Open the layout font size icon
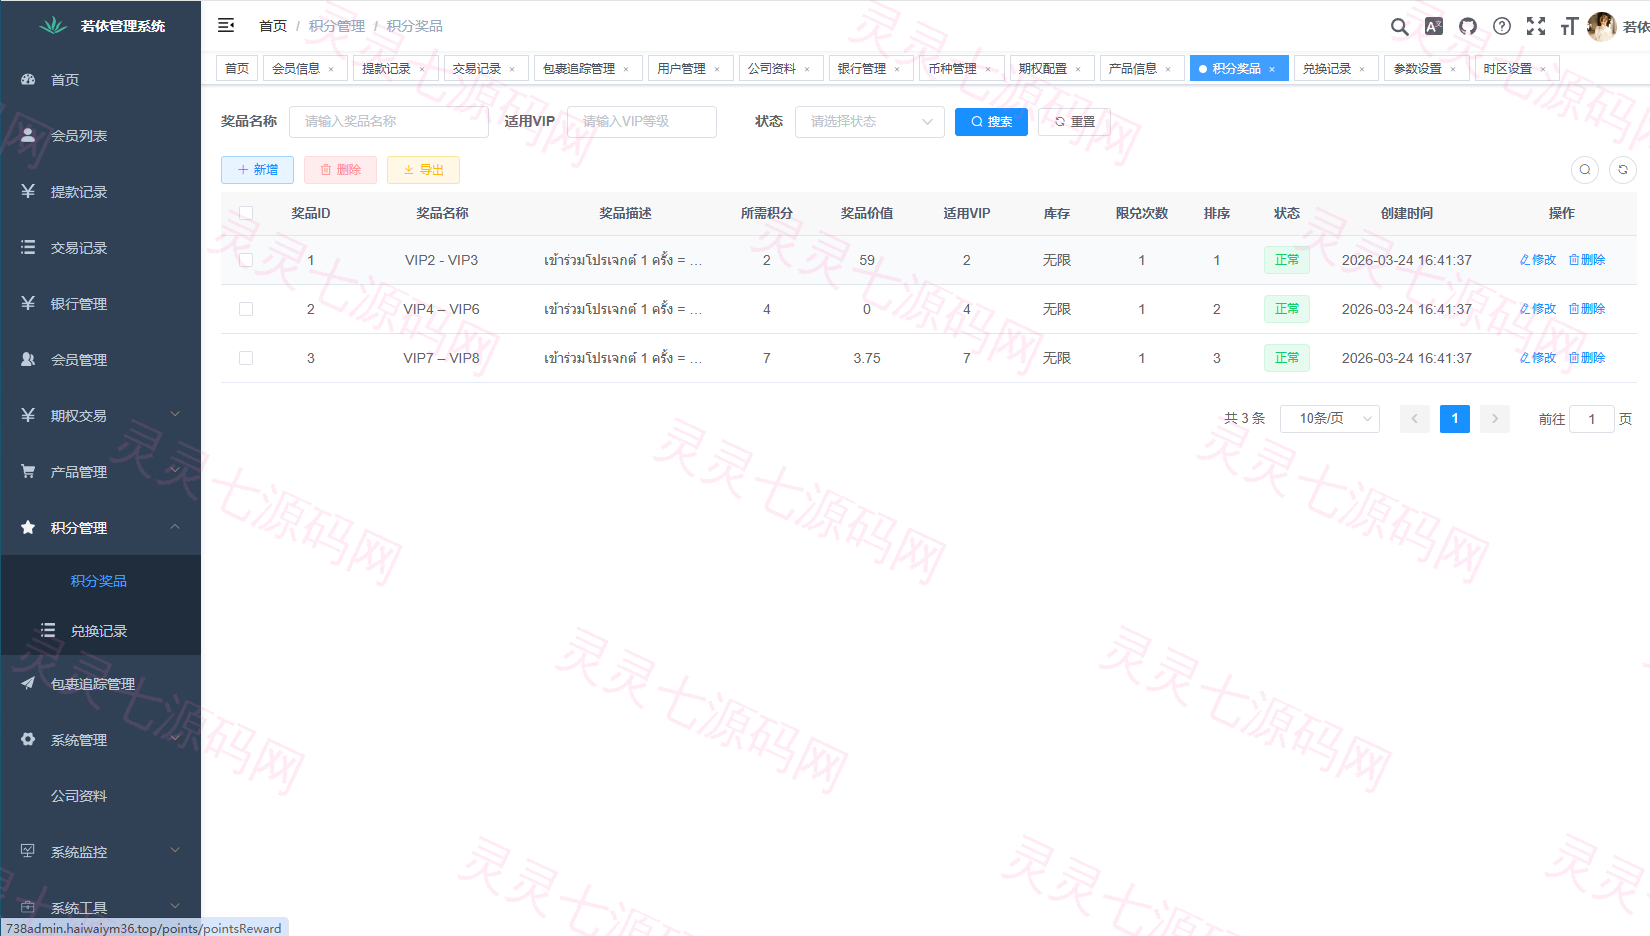Screen dimensions: 1650x936 tap(1569, 27)
